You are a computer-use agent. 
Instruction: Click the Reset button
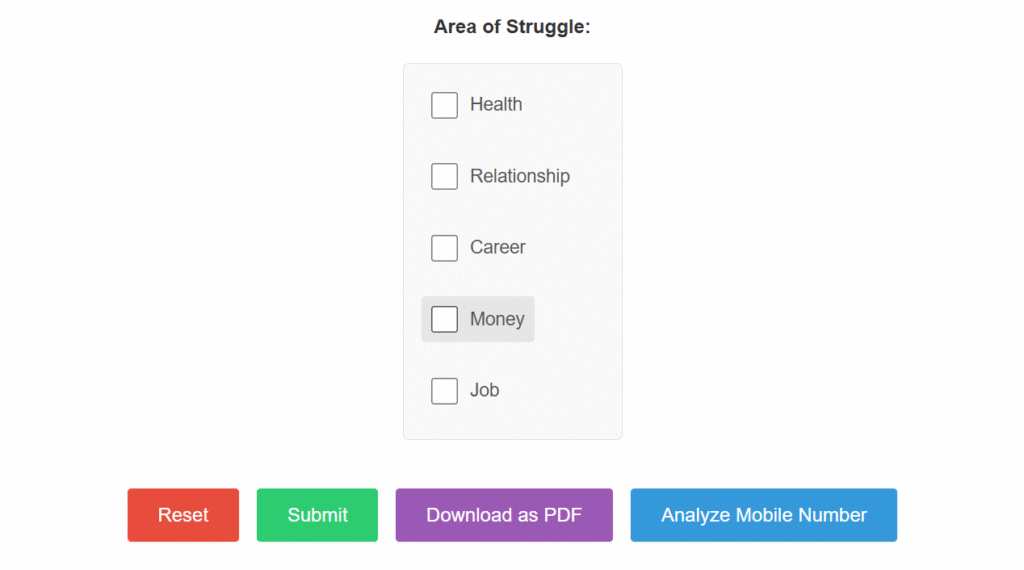click(x=183, y=515)
